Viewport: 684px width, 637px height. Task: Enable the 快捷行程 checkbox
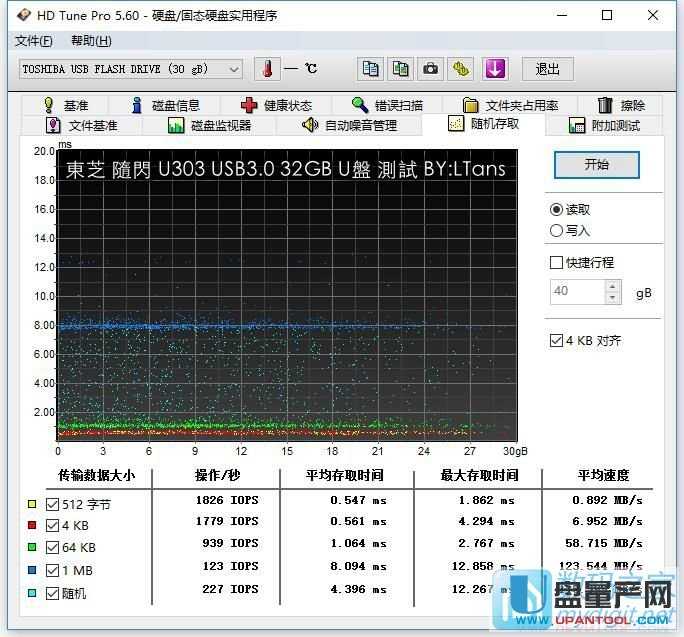(x=557, y=262)
